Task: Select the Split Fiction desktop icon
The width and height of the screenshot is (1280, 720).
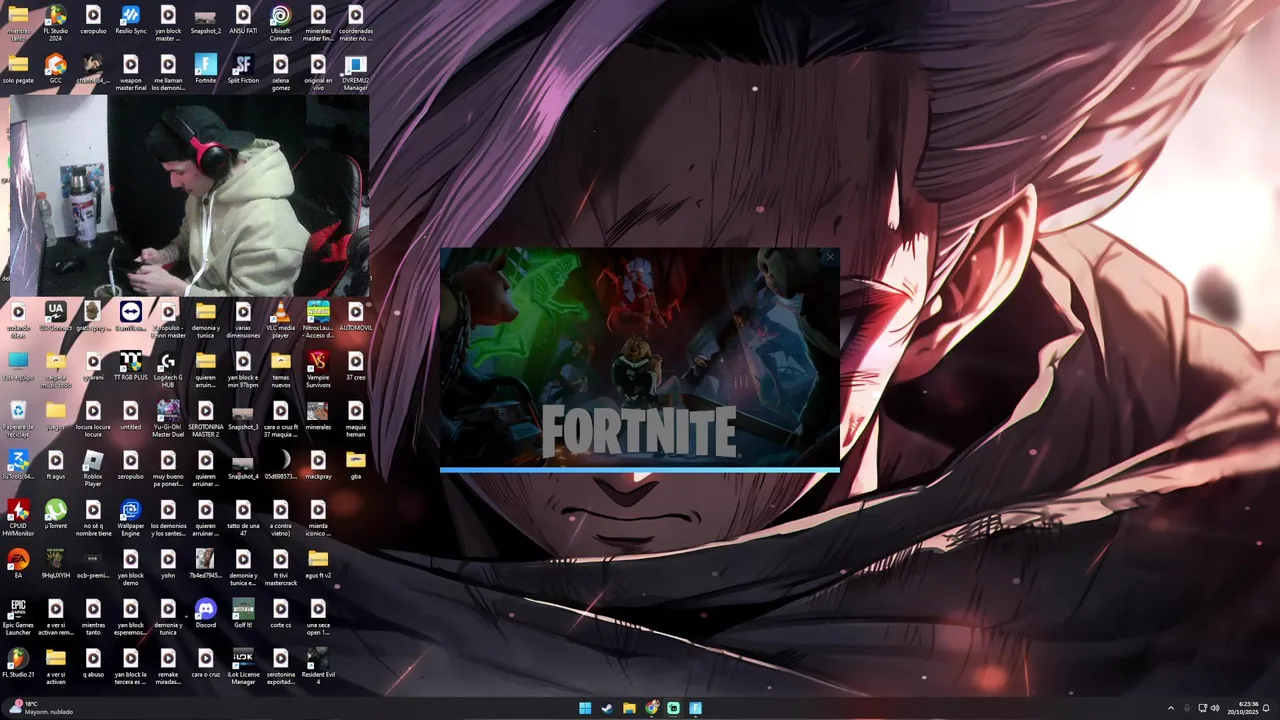Action: [243, 69]
